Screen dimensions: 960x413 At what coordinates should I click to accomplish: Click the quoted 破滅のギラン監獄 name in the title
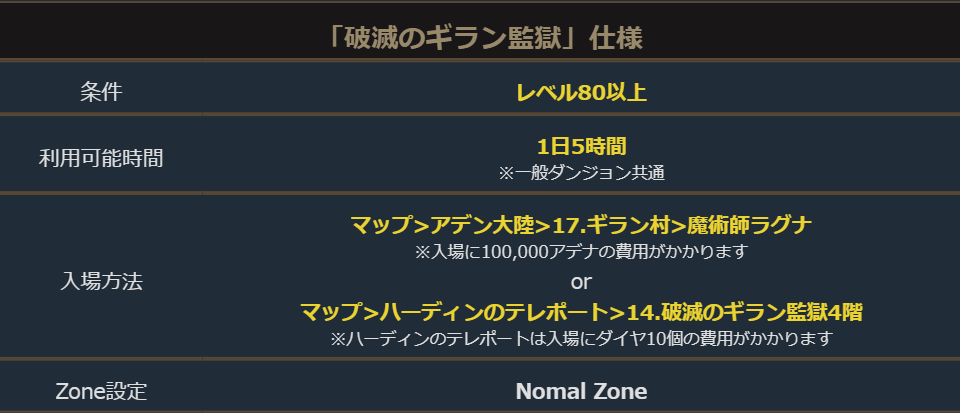coord(454,38)
